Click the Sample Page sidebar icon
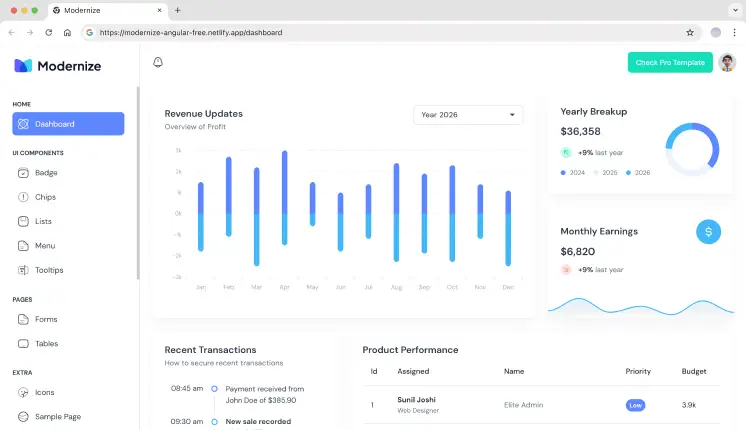This screenshot has height=430, width=746. point(23,417)
